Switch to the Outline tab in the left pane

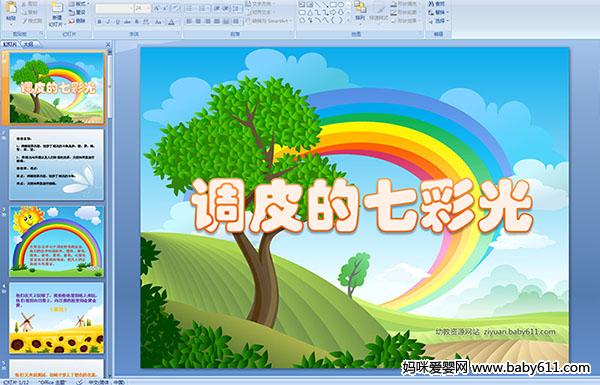(x=28, y=44)
